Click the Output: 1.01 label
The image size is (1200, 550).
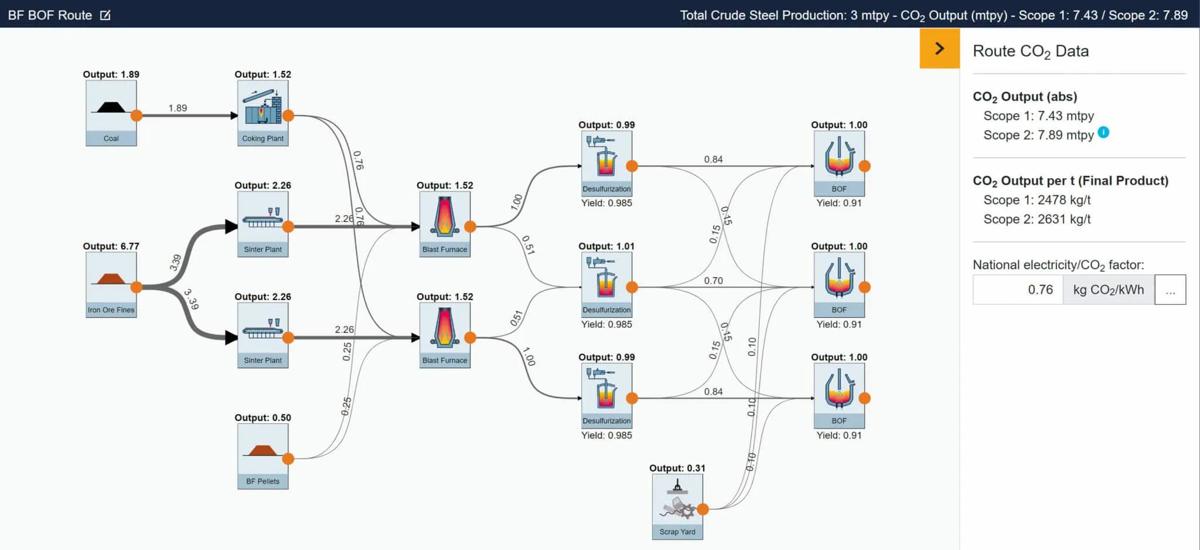(x=607, y=246)
